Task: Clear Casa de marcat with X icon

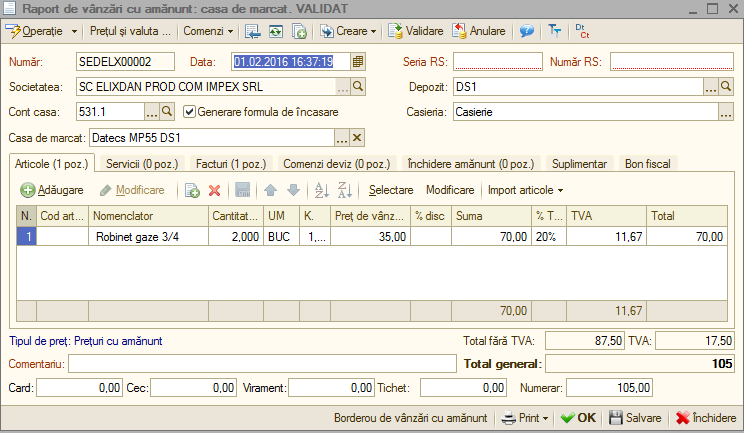Action: pos(357,138)
